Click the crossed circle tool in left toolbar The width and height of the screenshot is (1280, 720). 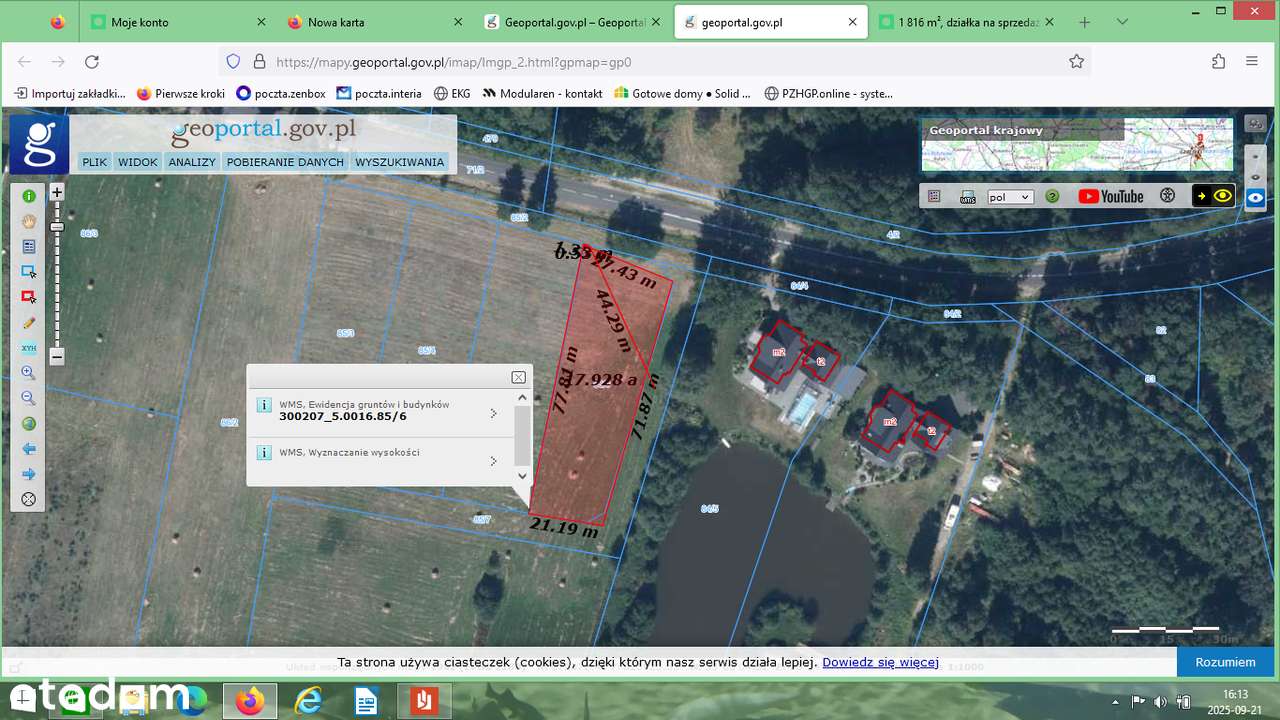pyautogui.click(x=29, y=499)
